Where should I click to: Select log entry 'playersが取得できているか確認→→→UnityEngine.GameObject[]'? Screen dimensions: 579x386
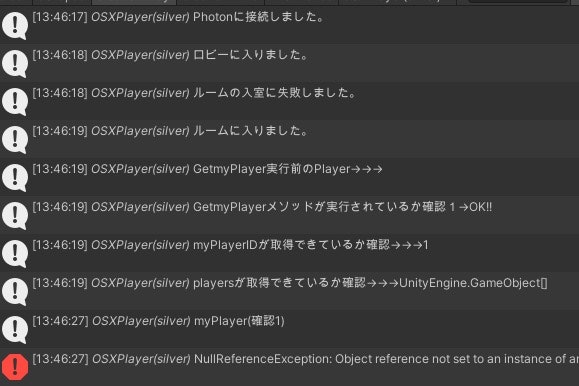click(290, 292)
